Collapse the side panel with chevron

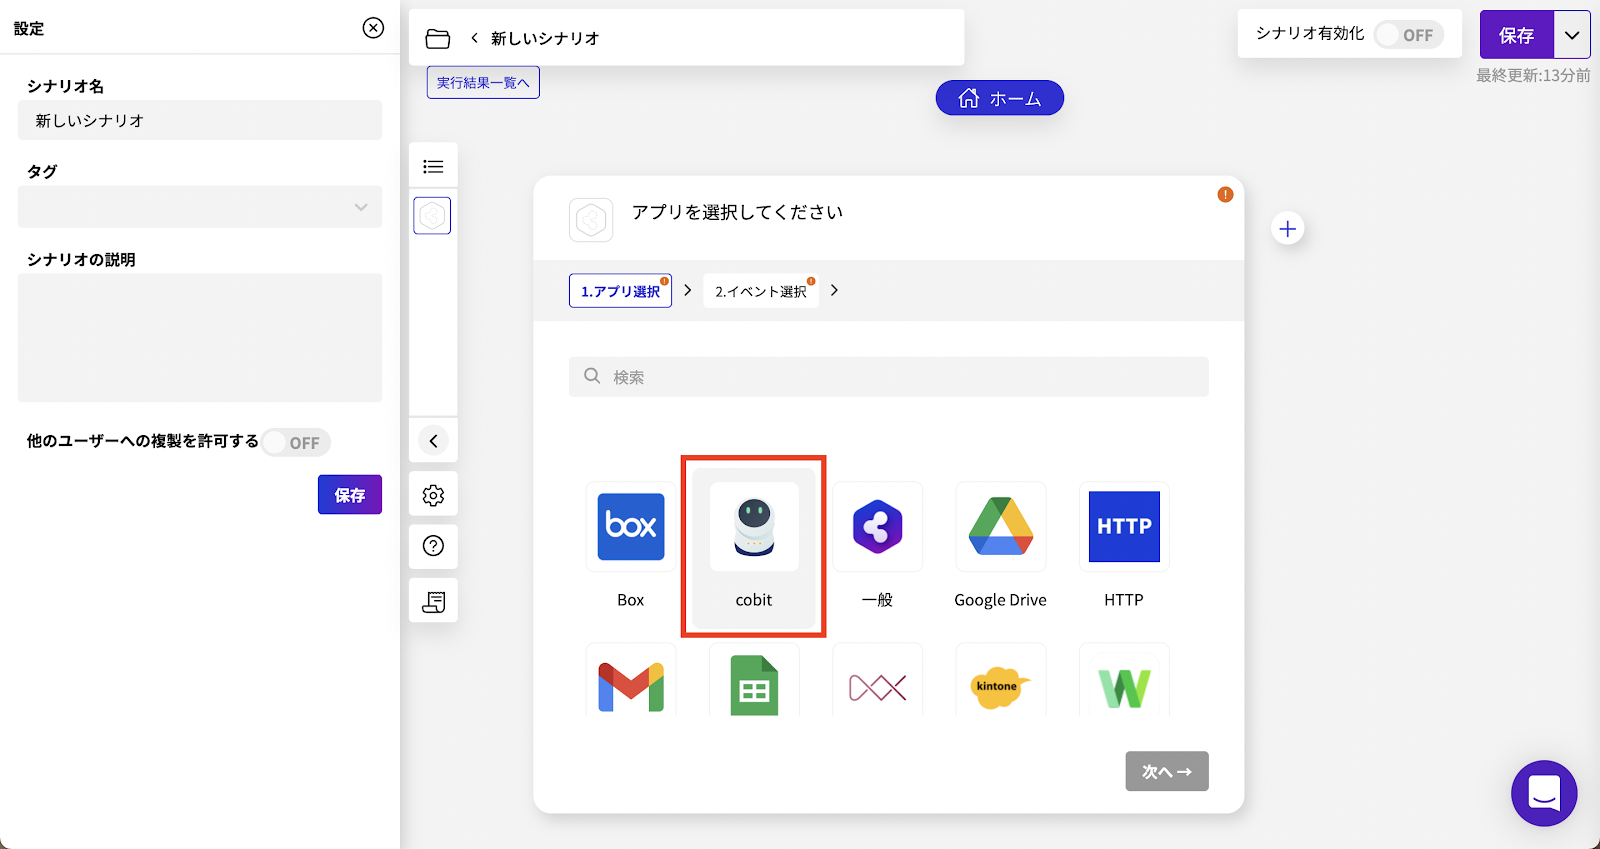click(x=433, y=441)
